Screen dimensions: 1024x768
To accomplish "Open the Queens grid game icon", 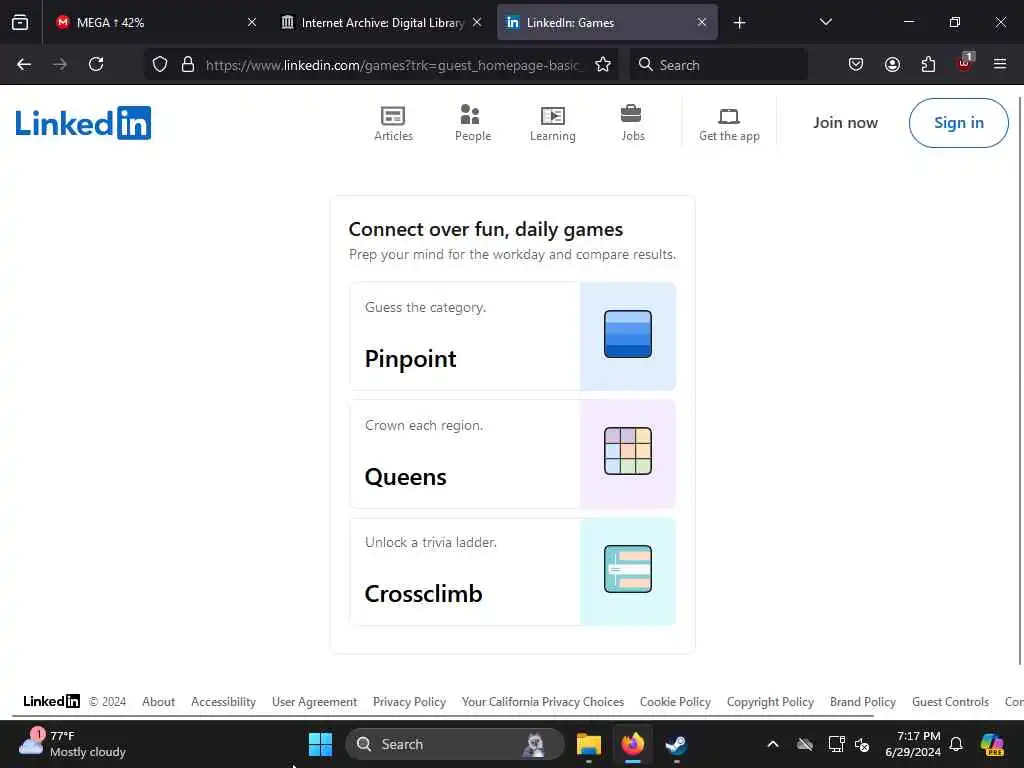I will point(628,451).
